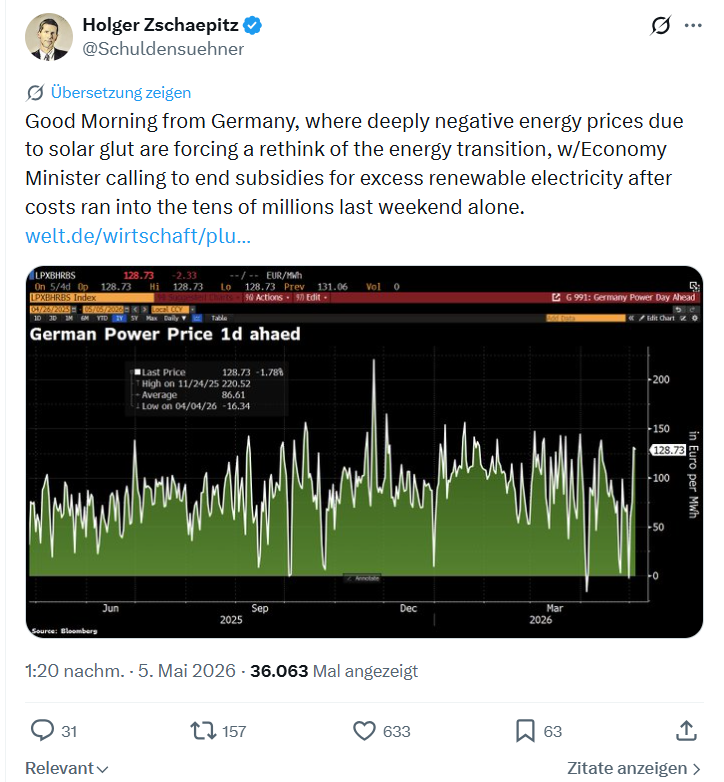Click the Holger Zschaepitz display name
The height and width of the screenshot is (782, 724).
(x=161, y=25)
